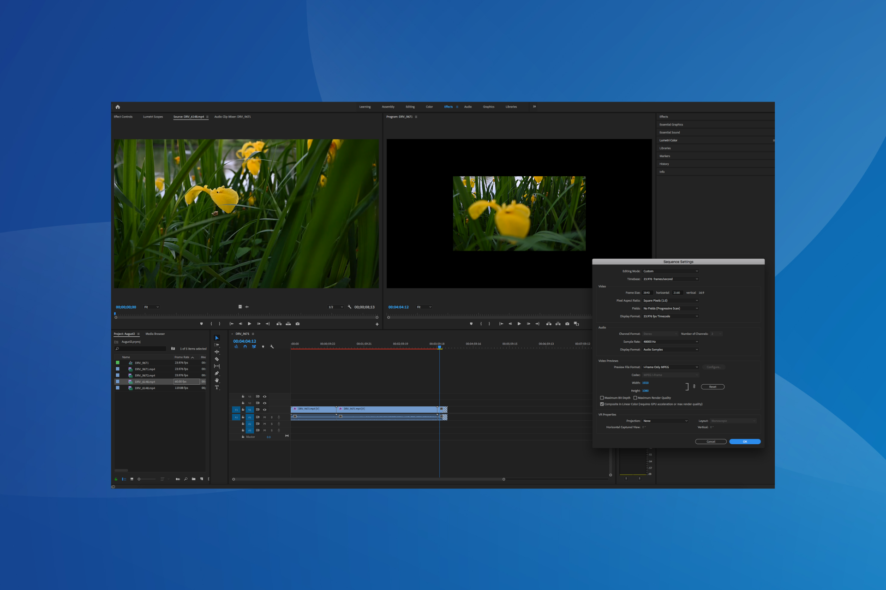The image size is (886, 590).
Task: Select the Hand tool
Action: (216, 380)
